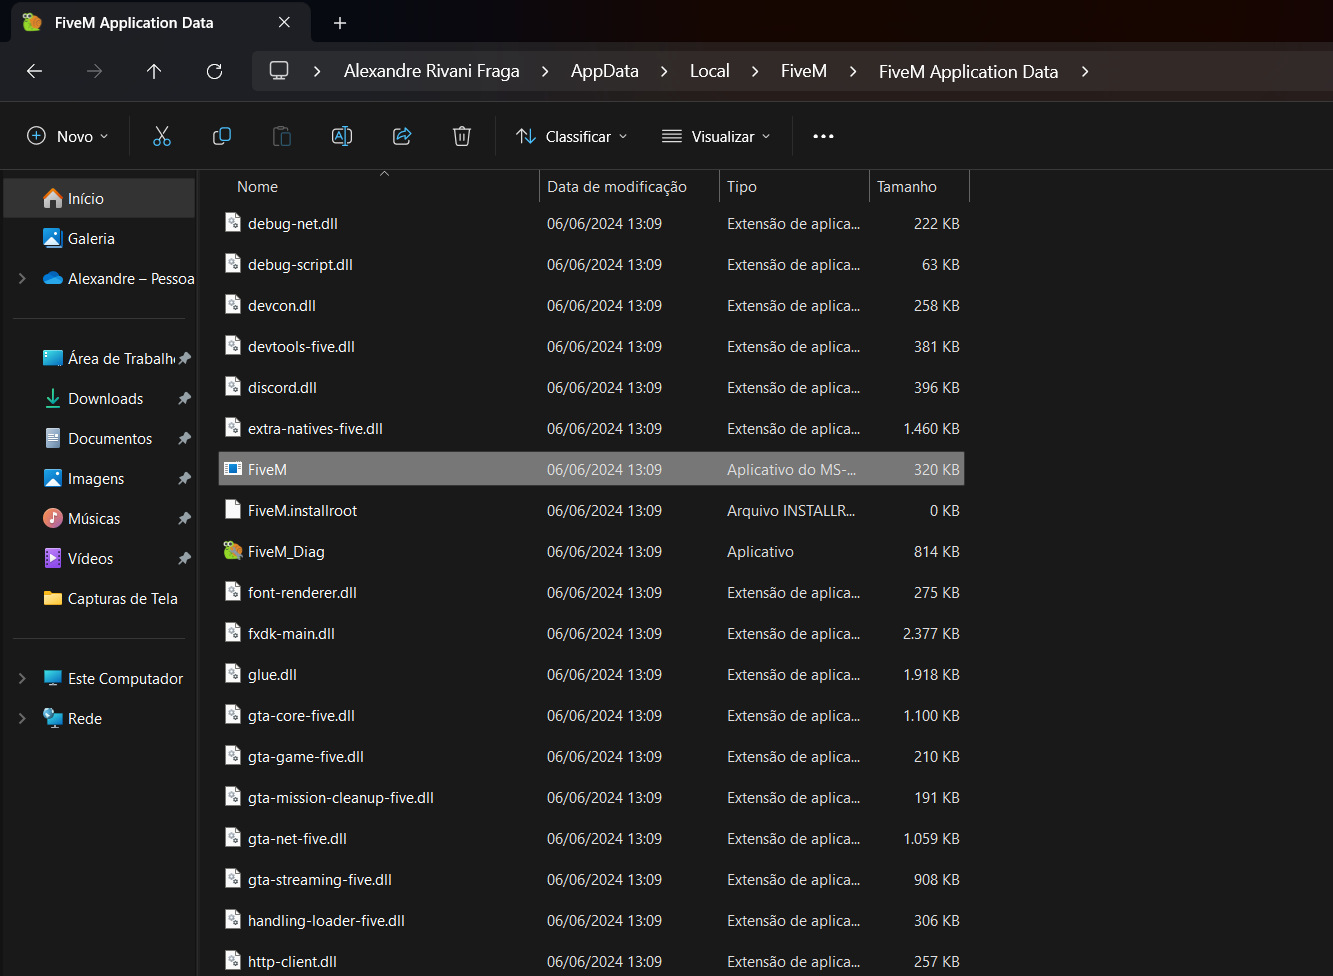Open the Novo dropdown menu
This screenshot has width=1333, height=976.
pyautogui.click(x=67, y=136)
